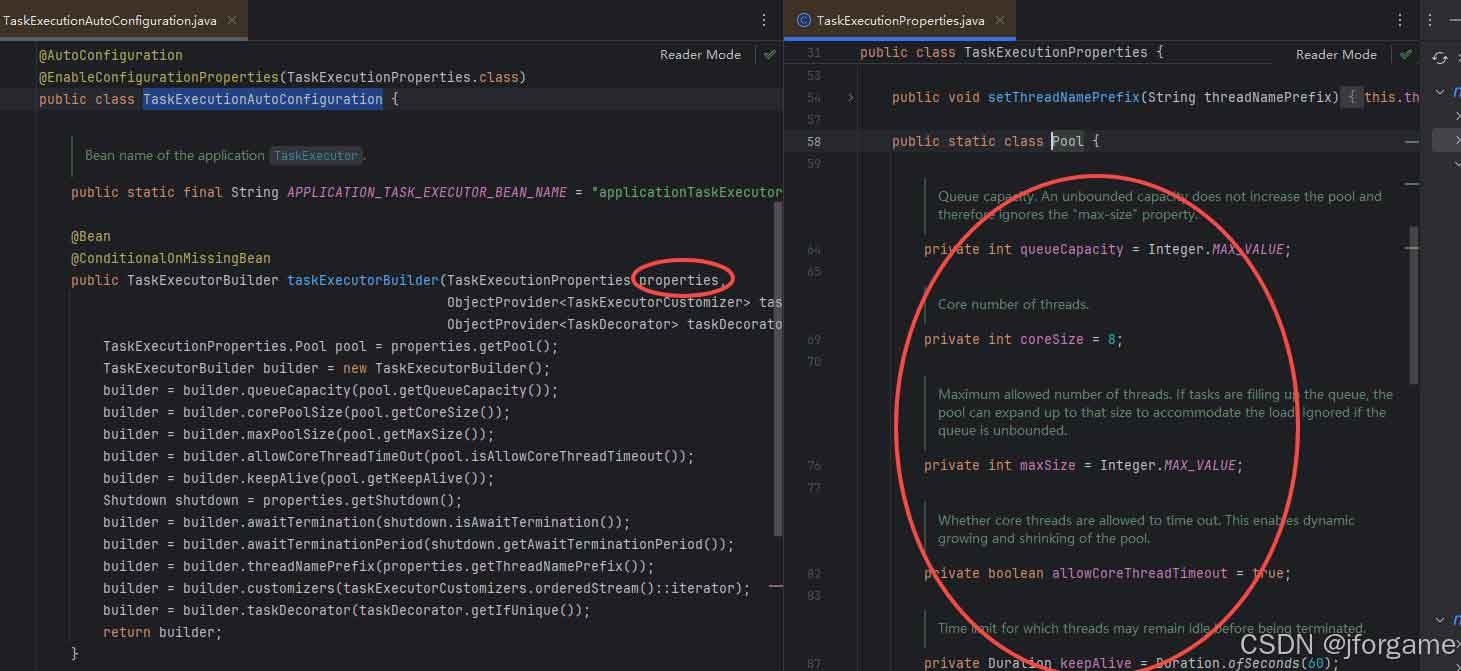This screenshot has height=671, width=1461.
Task: Click line number 76 in gutter
Action: pos(814,466)
